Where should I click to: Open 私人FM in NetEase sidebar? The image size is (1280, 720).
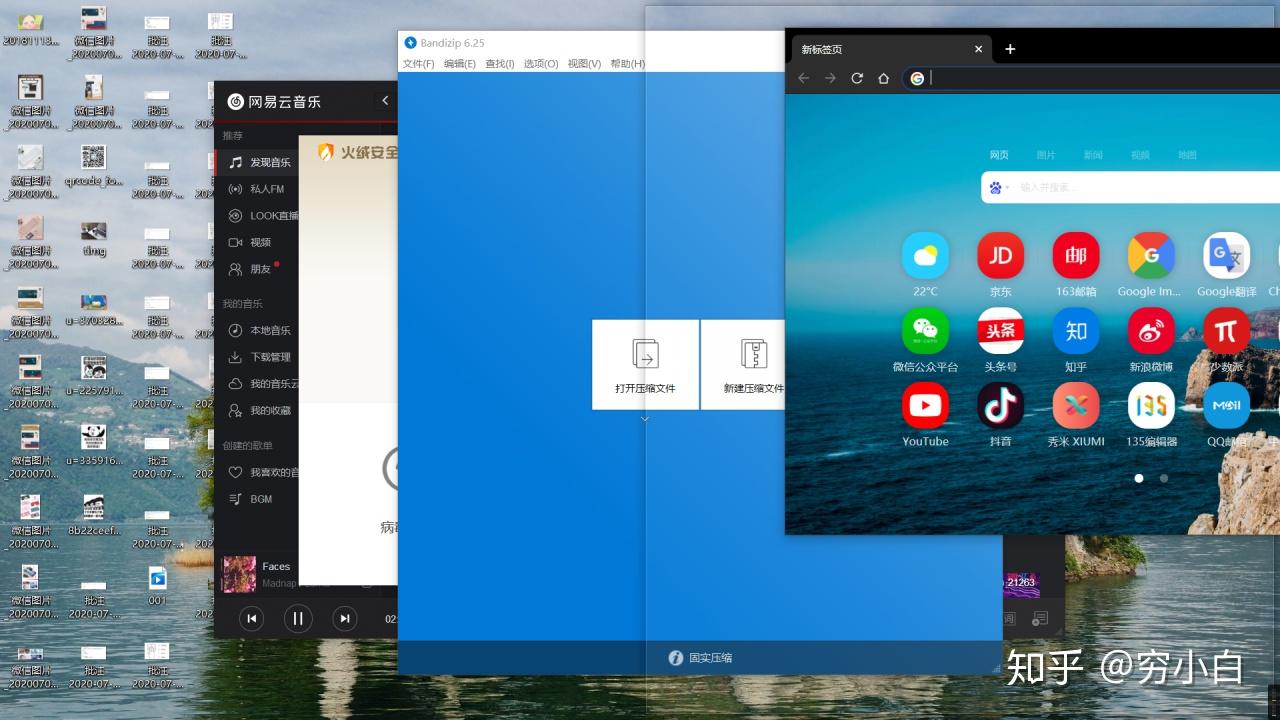(x=257, y=189)
